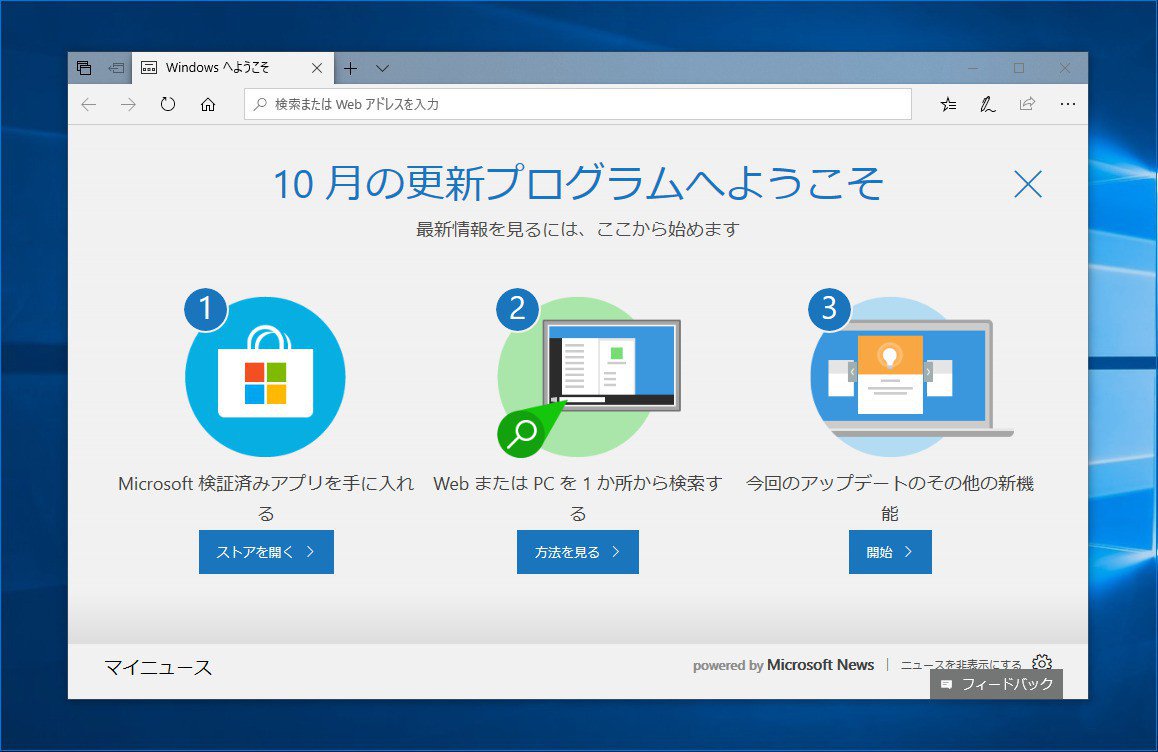This screenshot has height=752, width=1158.
Task: Open the Settings and more ellipsis menu
Action: 1067,104
